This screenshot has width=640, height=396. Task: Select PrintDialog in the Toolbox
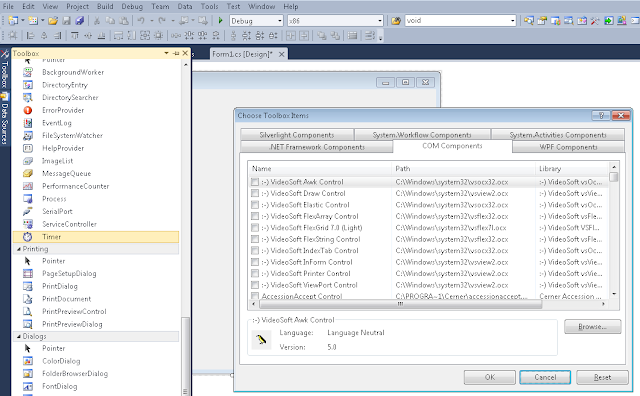[96, 286]
